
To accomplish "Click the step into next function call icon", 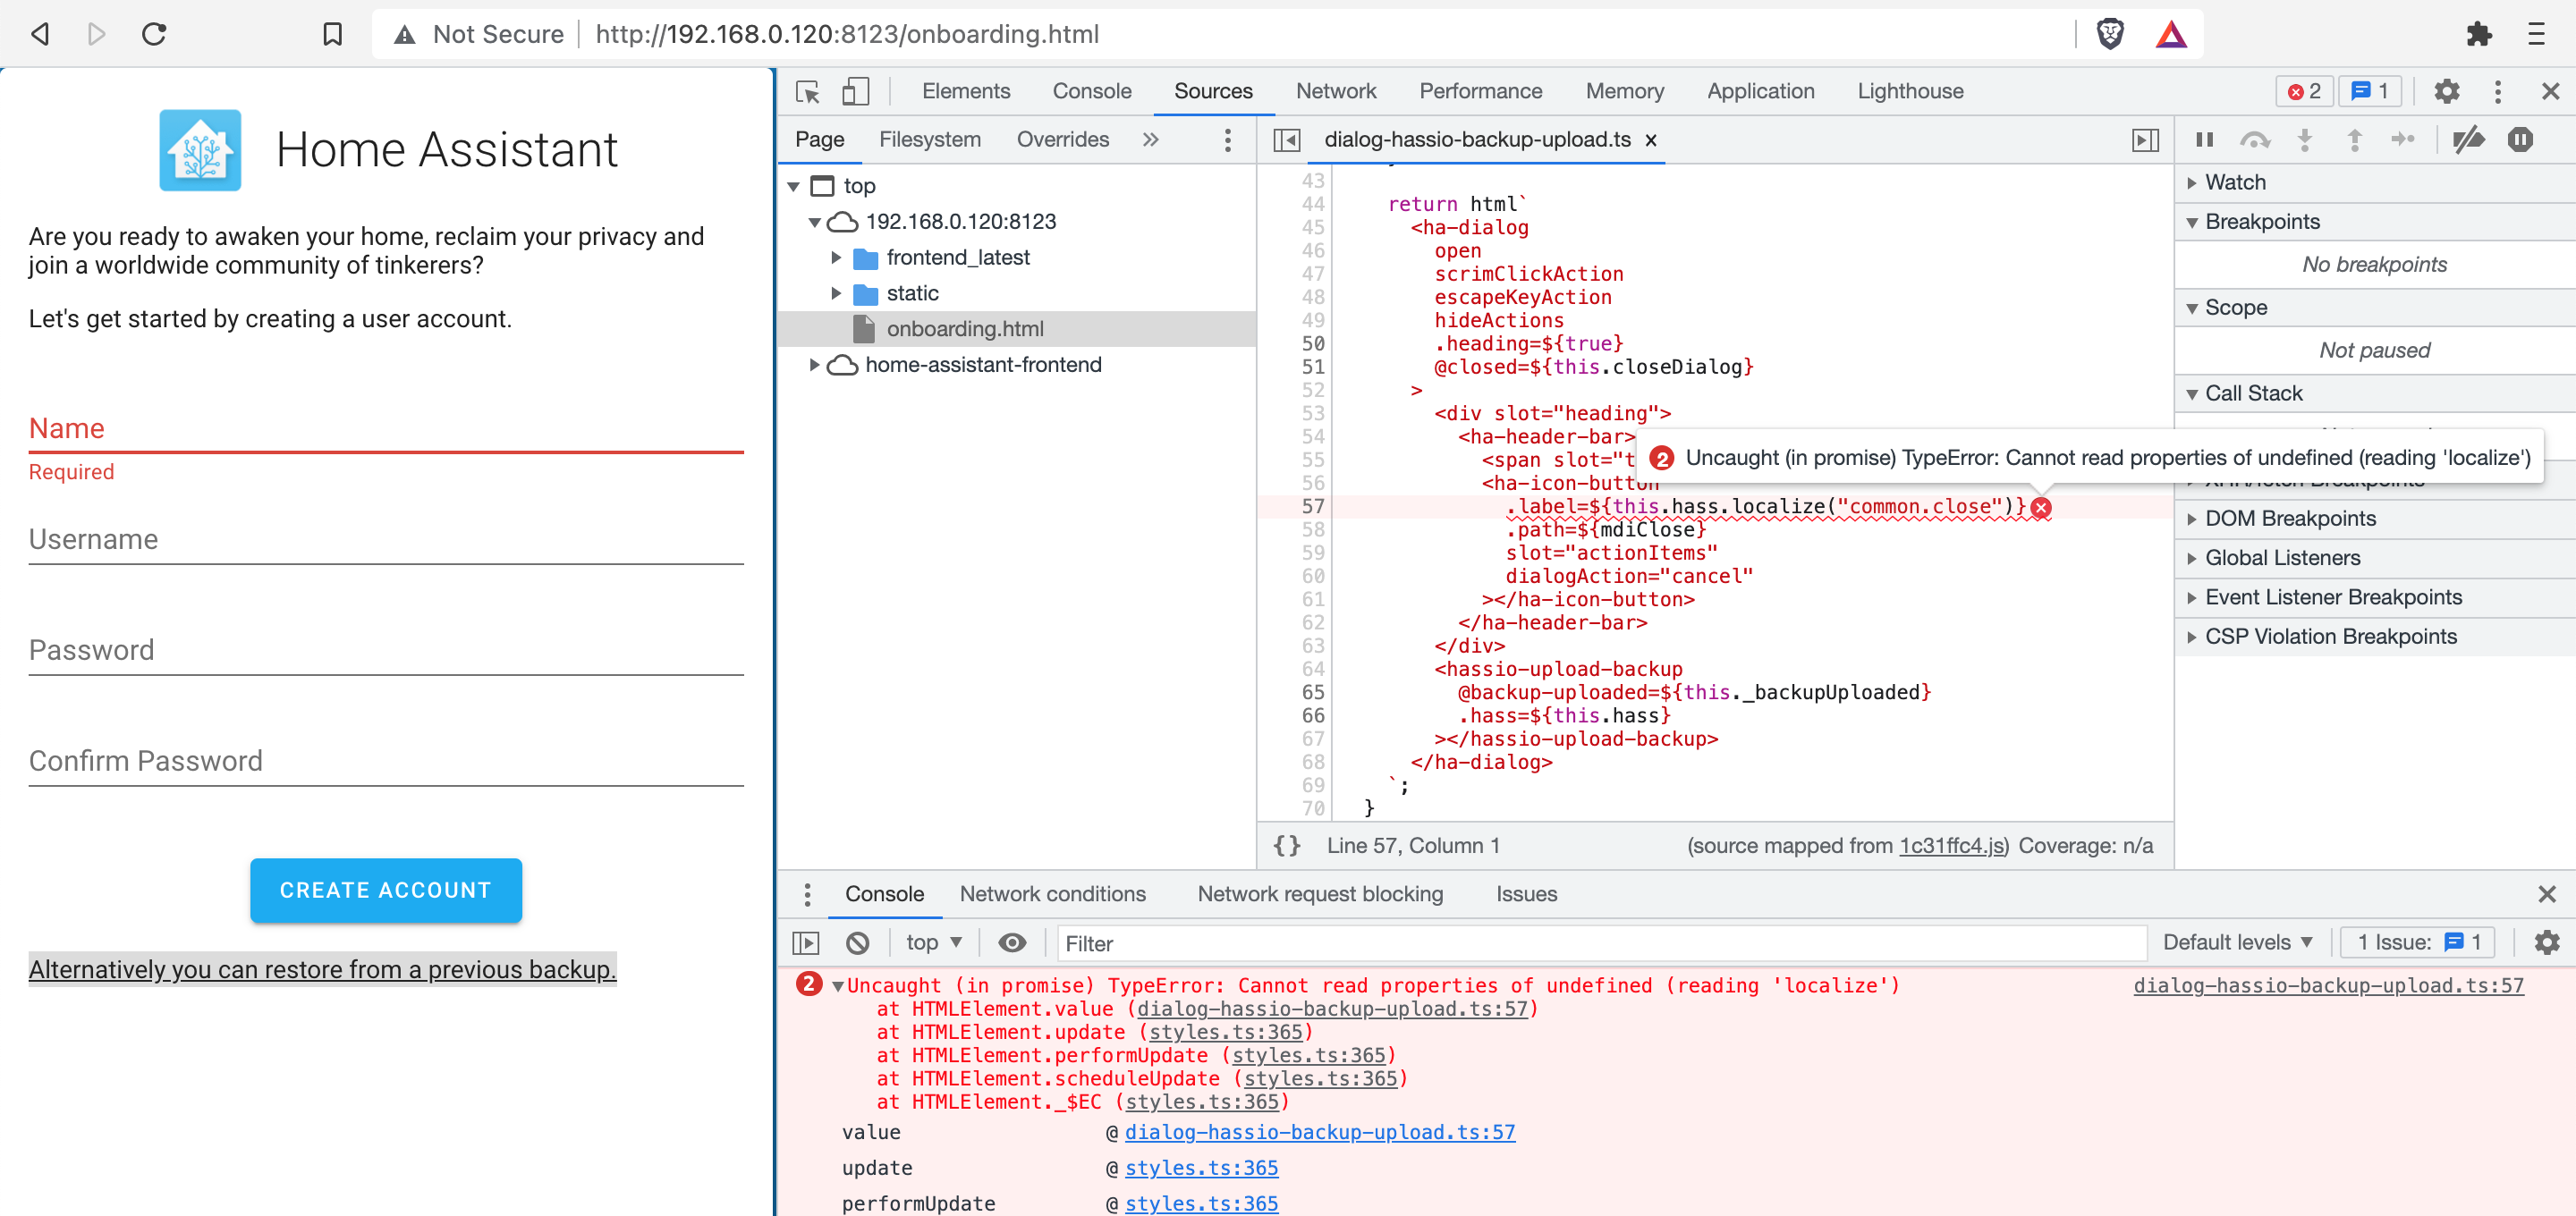I will pyautogui.click(x=2305, y=140).
